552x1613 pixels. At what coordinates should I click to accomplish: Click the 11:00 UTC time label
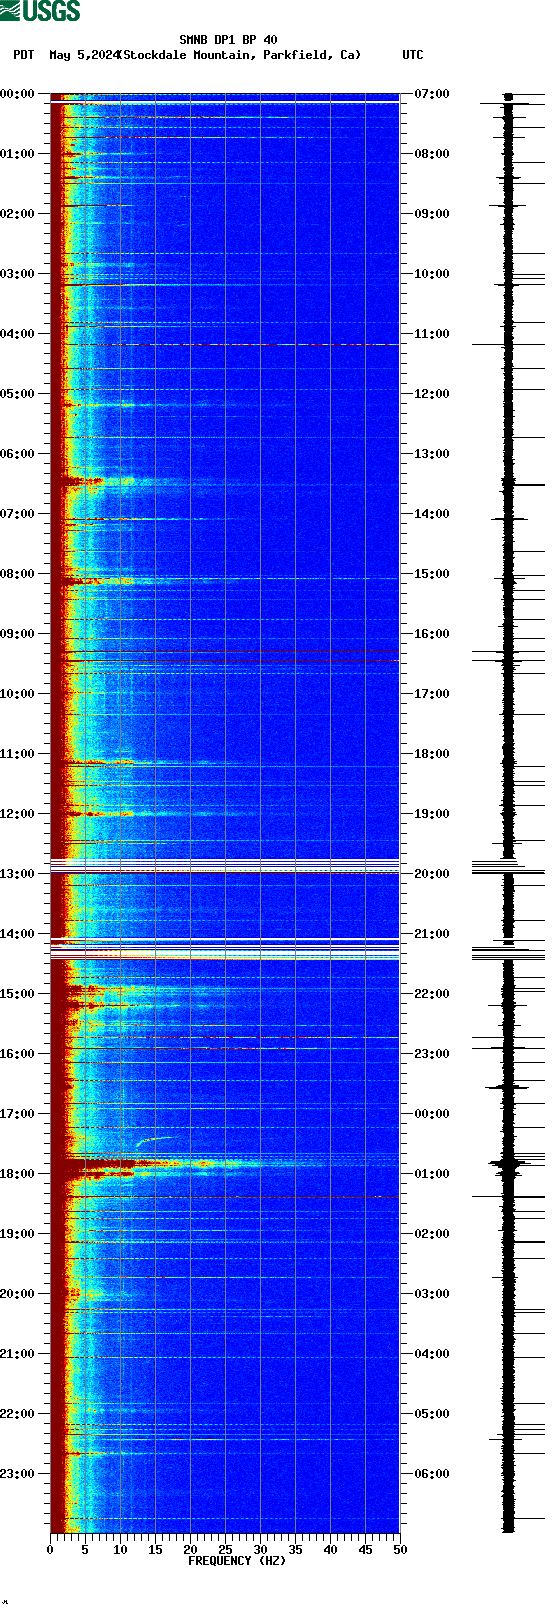[x=432, y=334]
